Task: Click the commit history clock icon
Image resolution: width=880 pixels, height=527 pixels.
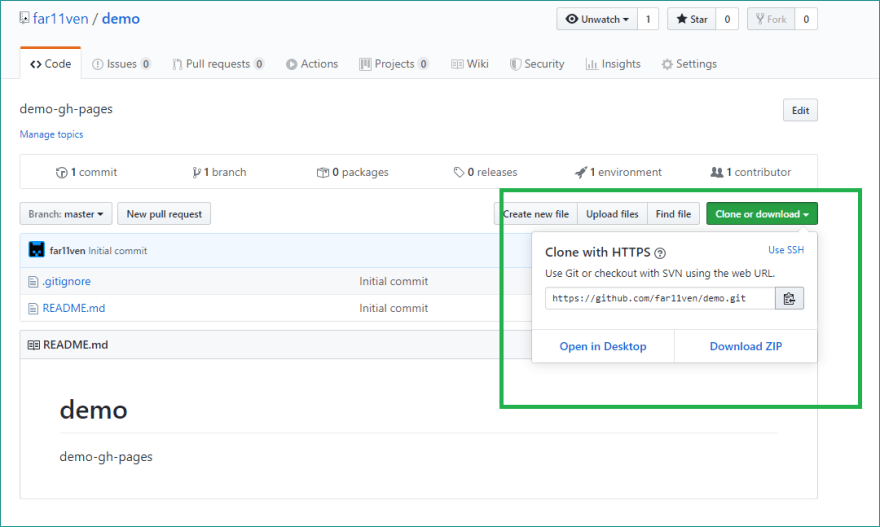Action: tap(61, 173)
